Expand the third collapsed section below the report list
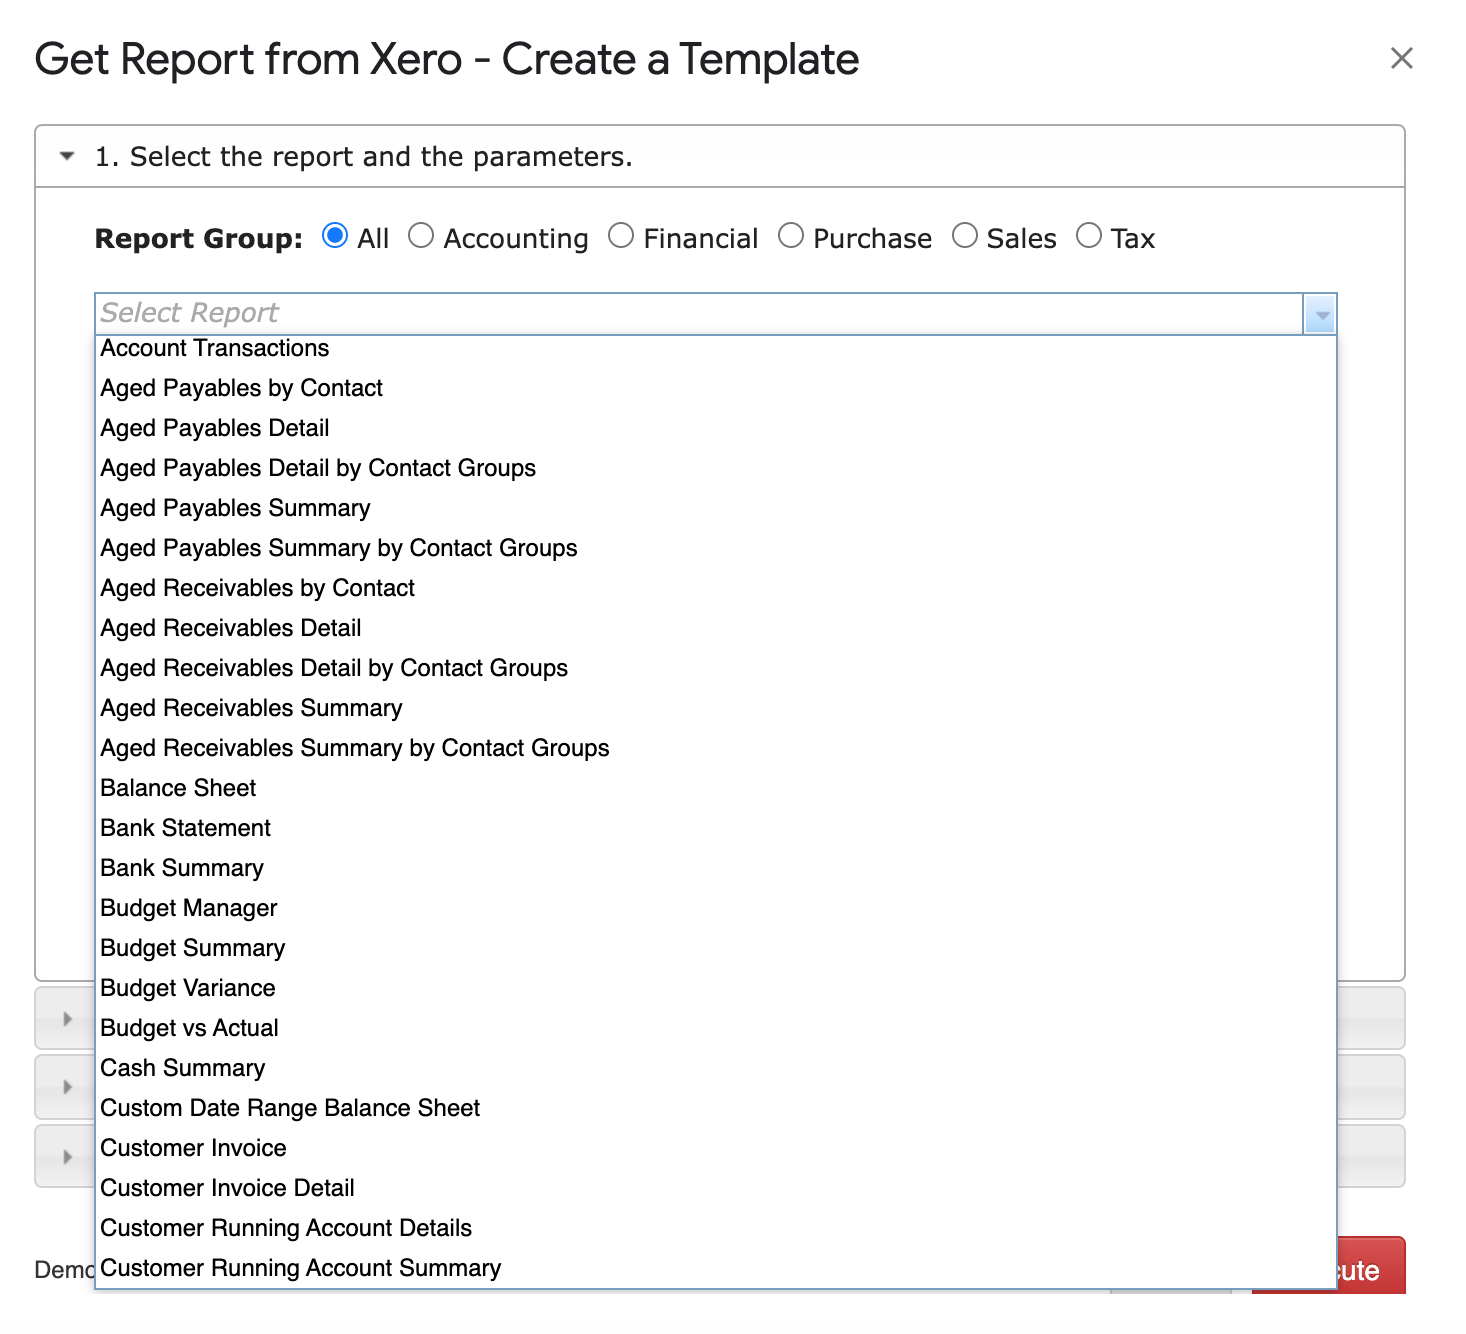1466x1334 pixels. (67, 1156)
